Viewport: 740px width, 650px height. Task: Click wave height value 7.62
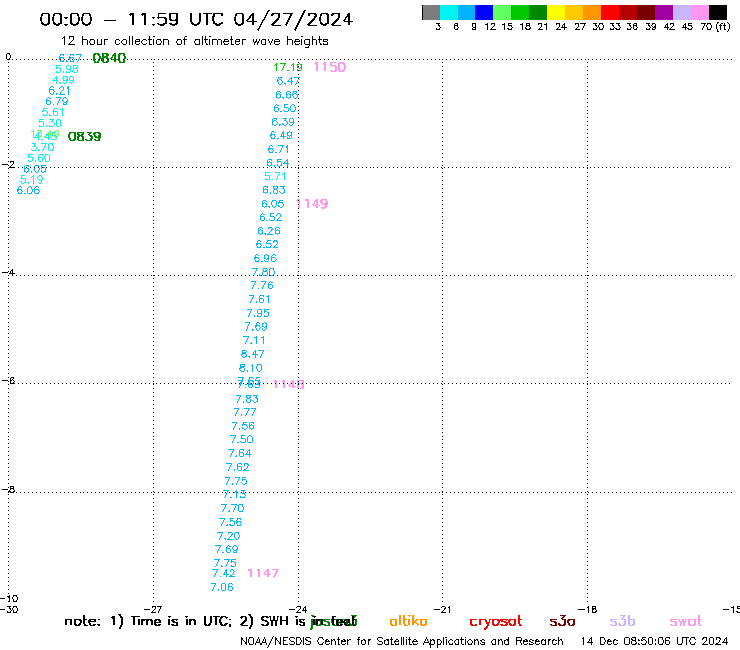237,467
